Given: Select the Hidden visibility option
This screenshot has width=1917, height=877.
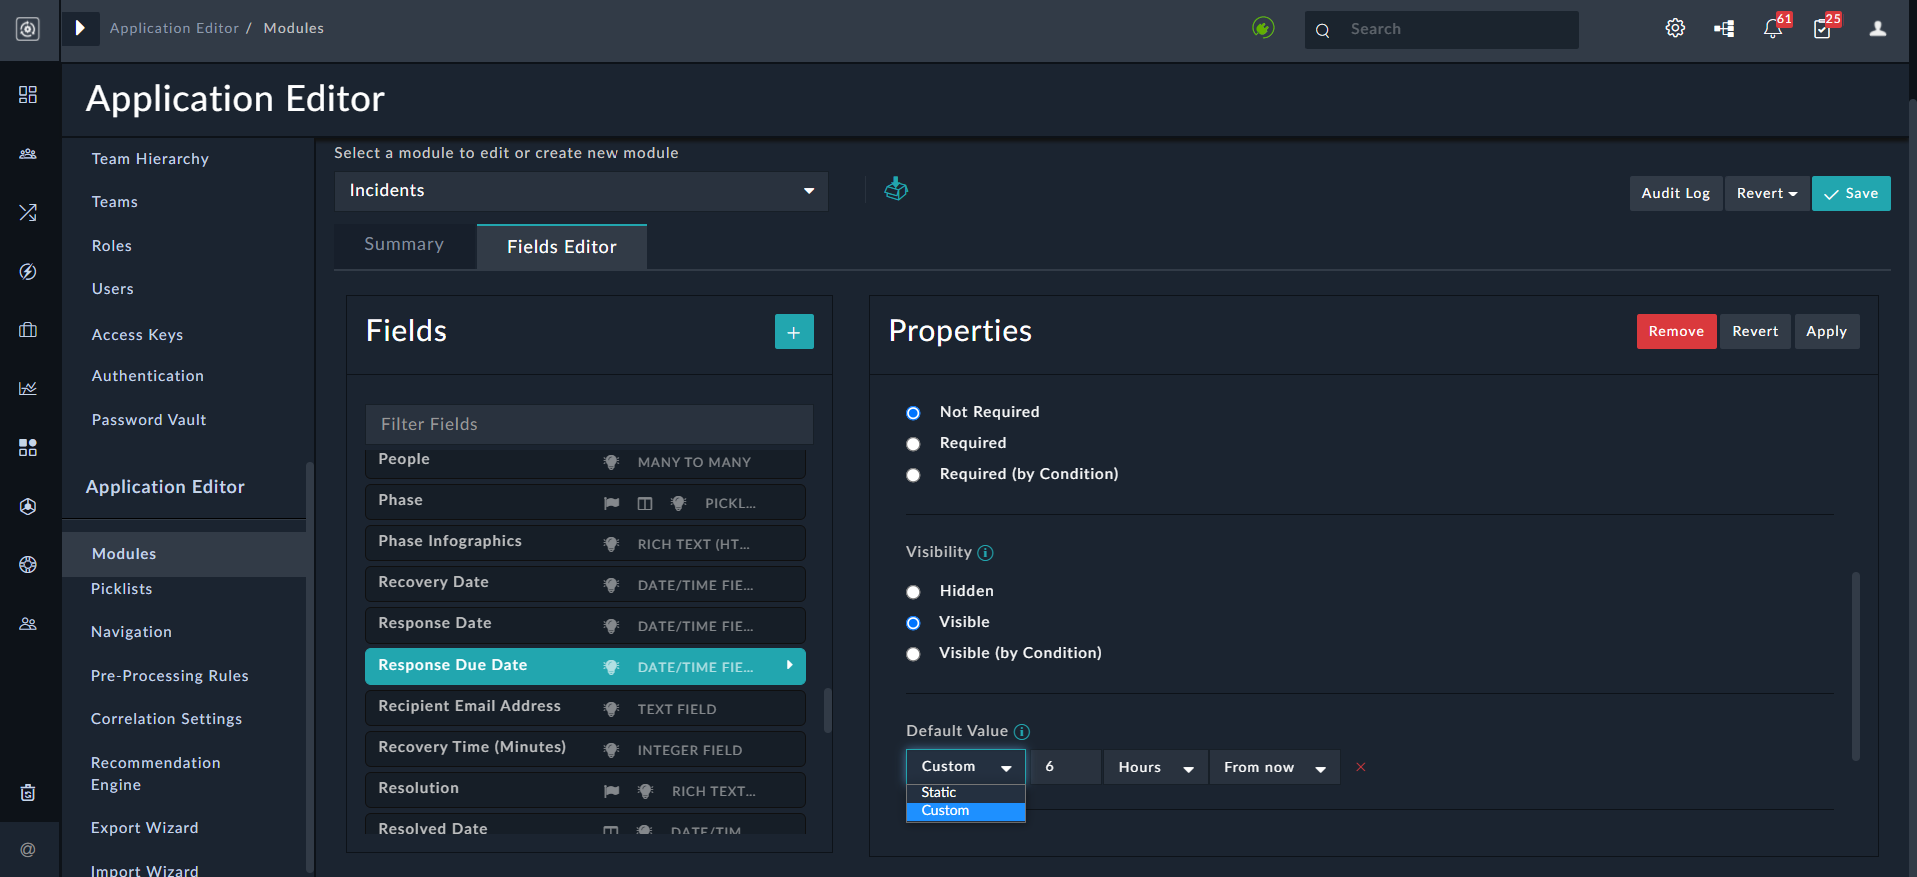Looking at the screenshot, I should (913, 592).
